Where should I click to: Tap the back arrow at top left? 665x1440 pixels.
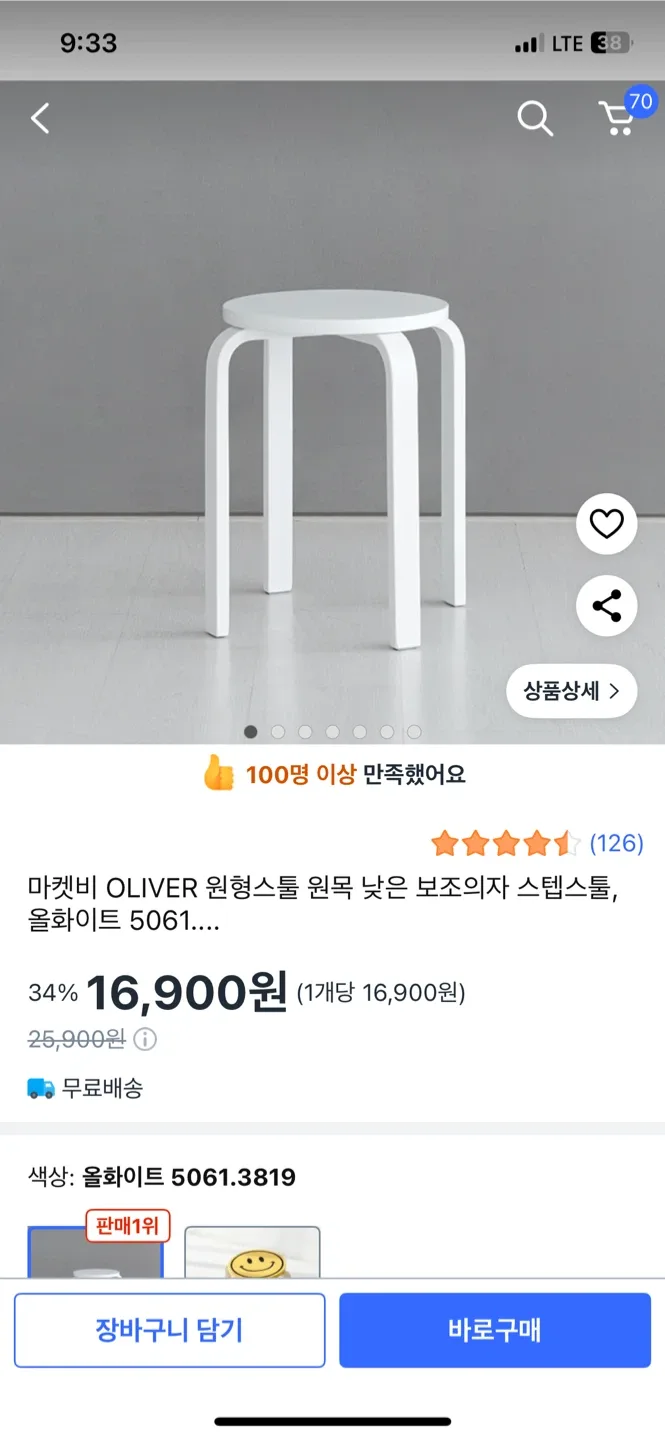tap(40, 118)
